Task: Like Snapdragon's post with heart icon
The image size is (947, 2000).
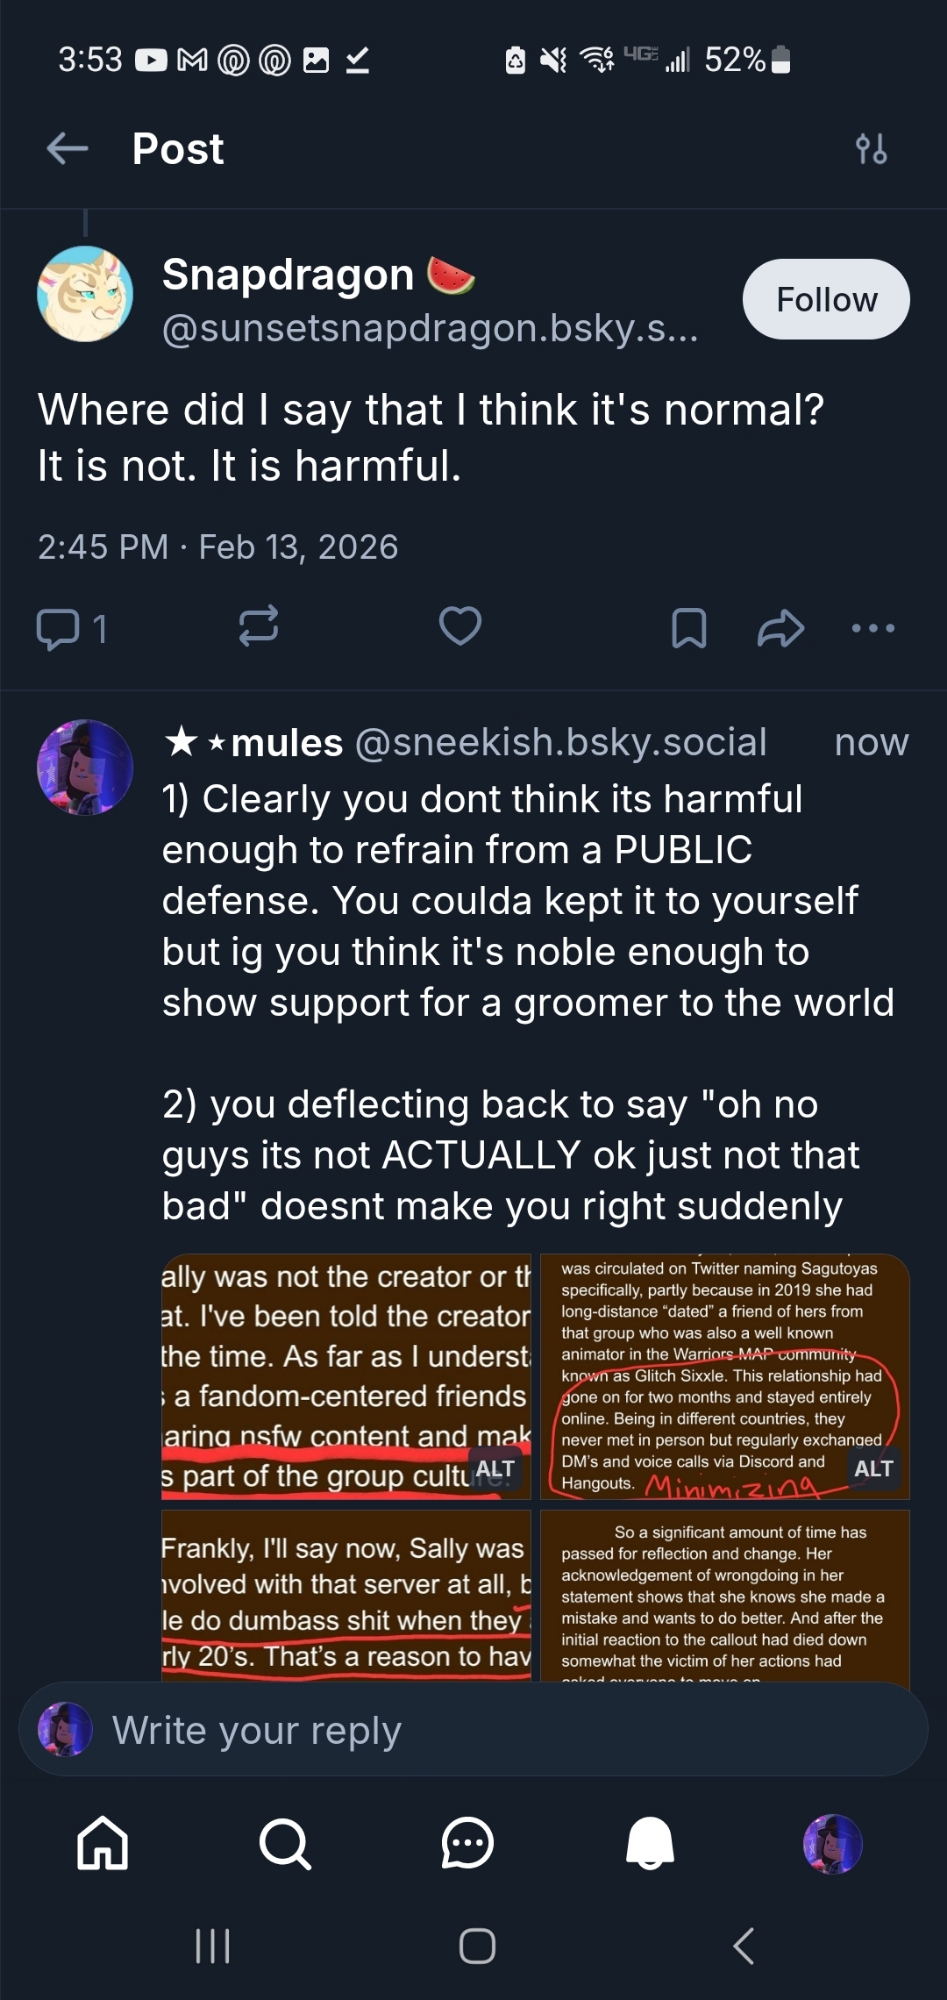Action: click(460, 627)
